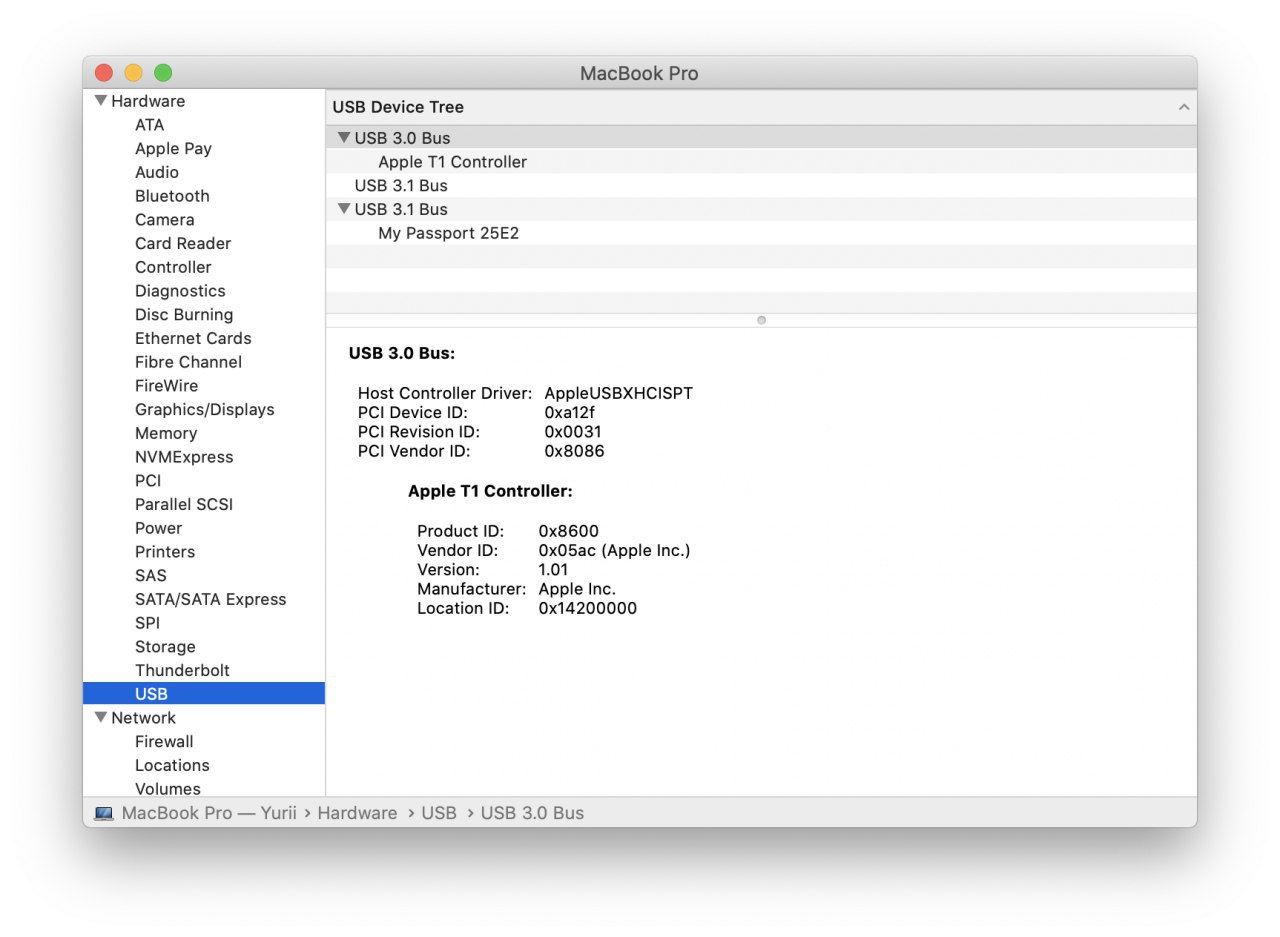Select Printers in the sidebar
This screenshot has width=1280, height=937.
165,552
